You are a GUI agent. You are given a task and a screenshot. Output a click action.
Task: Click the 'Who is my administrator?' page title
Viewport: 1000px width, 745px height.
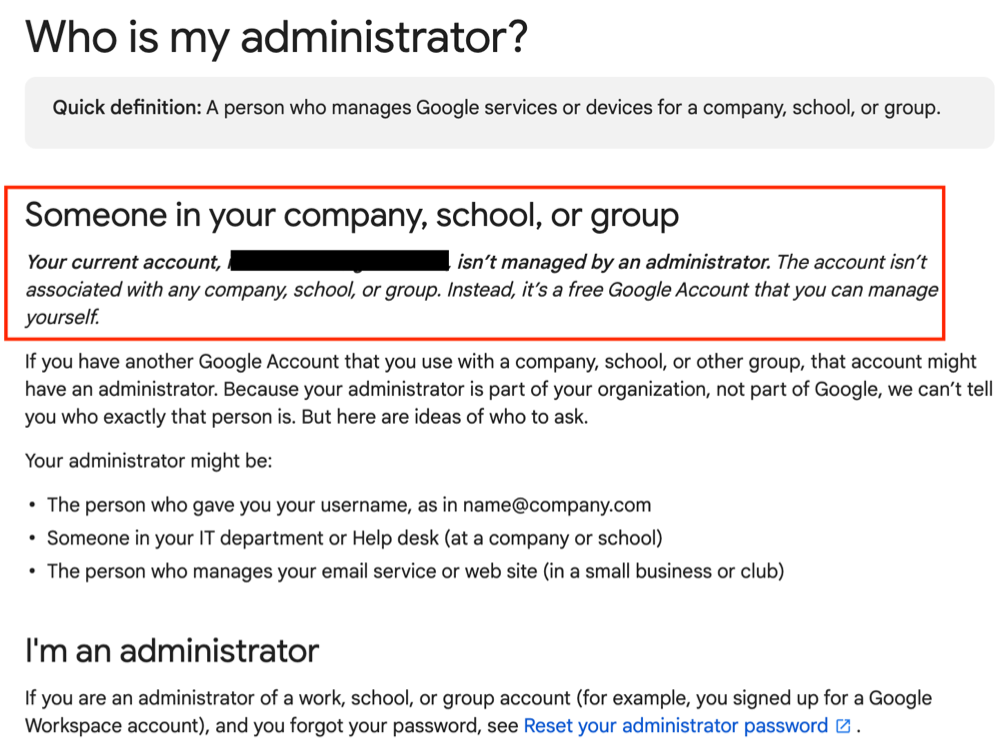(x=277, y=37)
